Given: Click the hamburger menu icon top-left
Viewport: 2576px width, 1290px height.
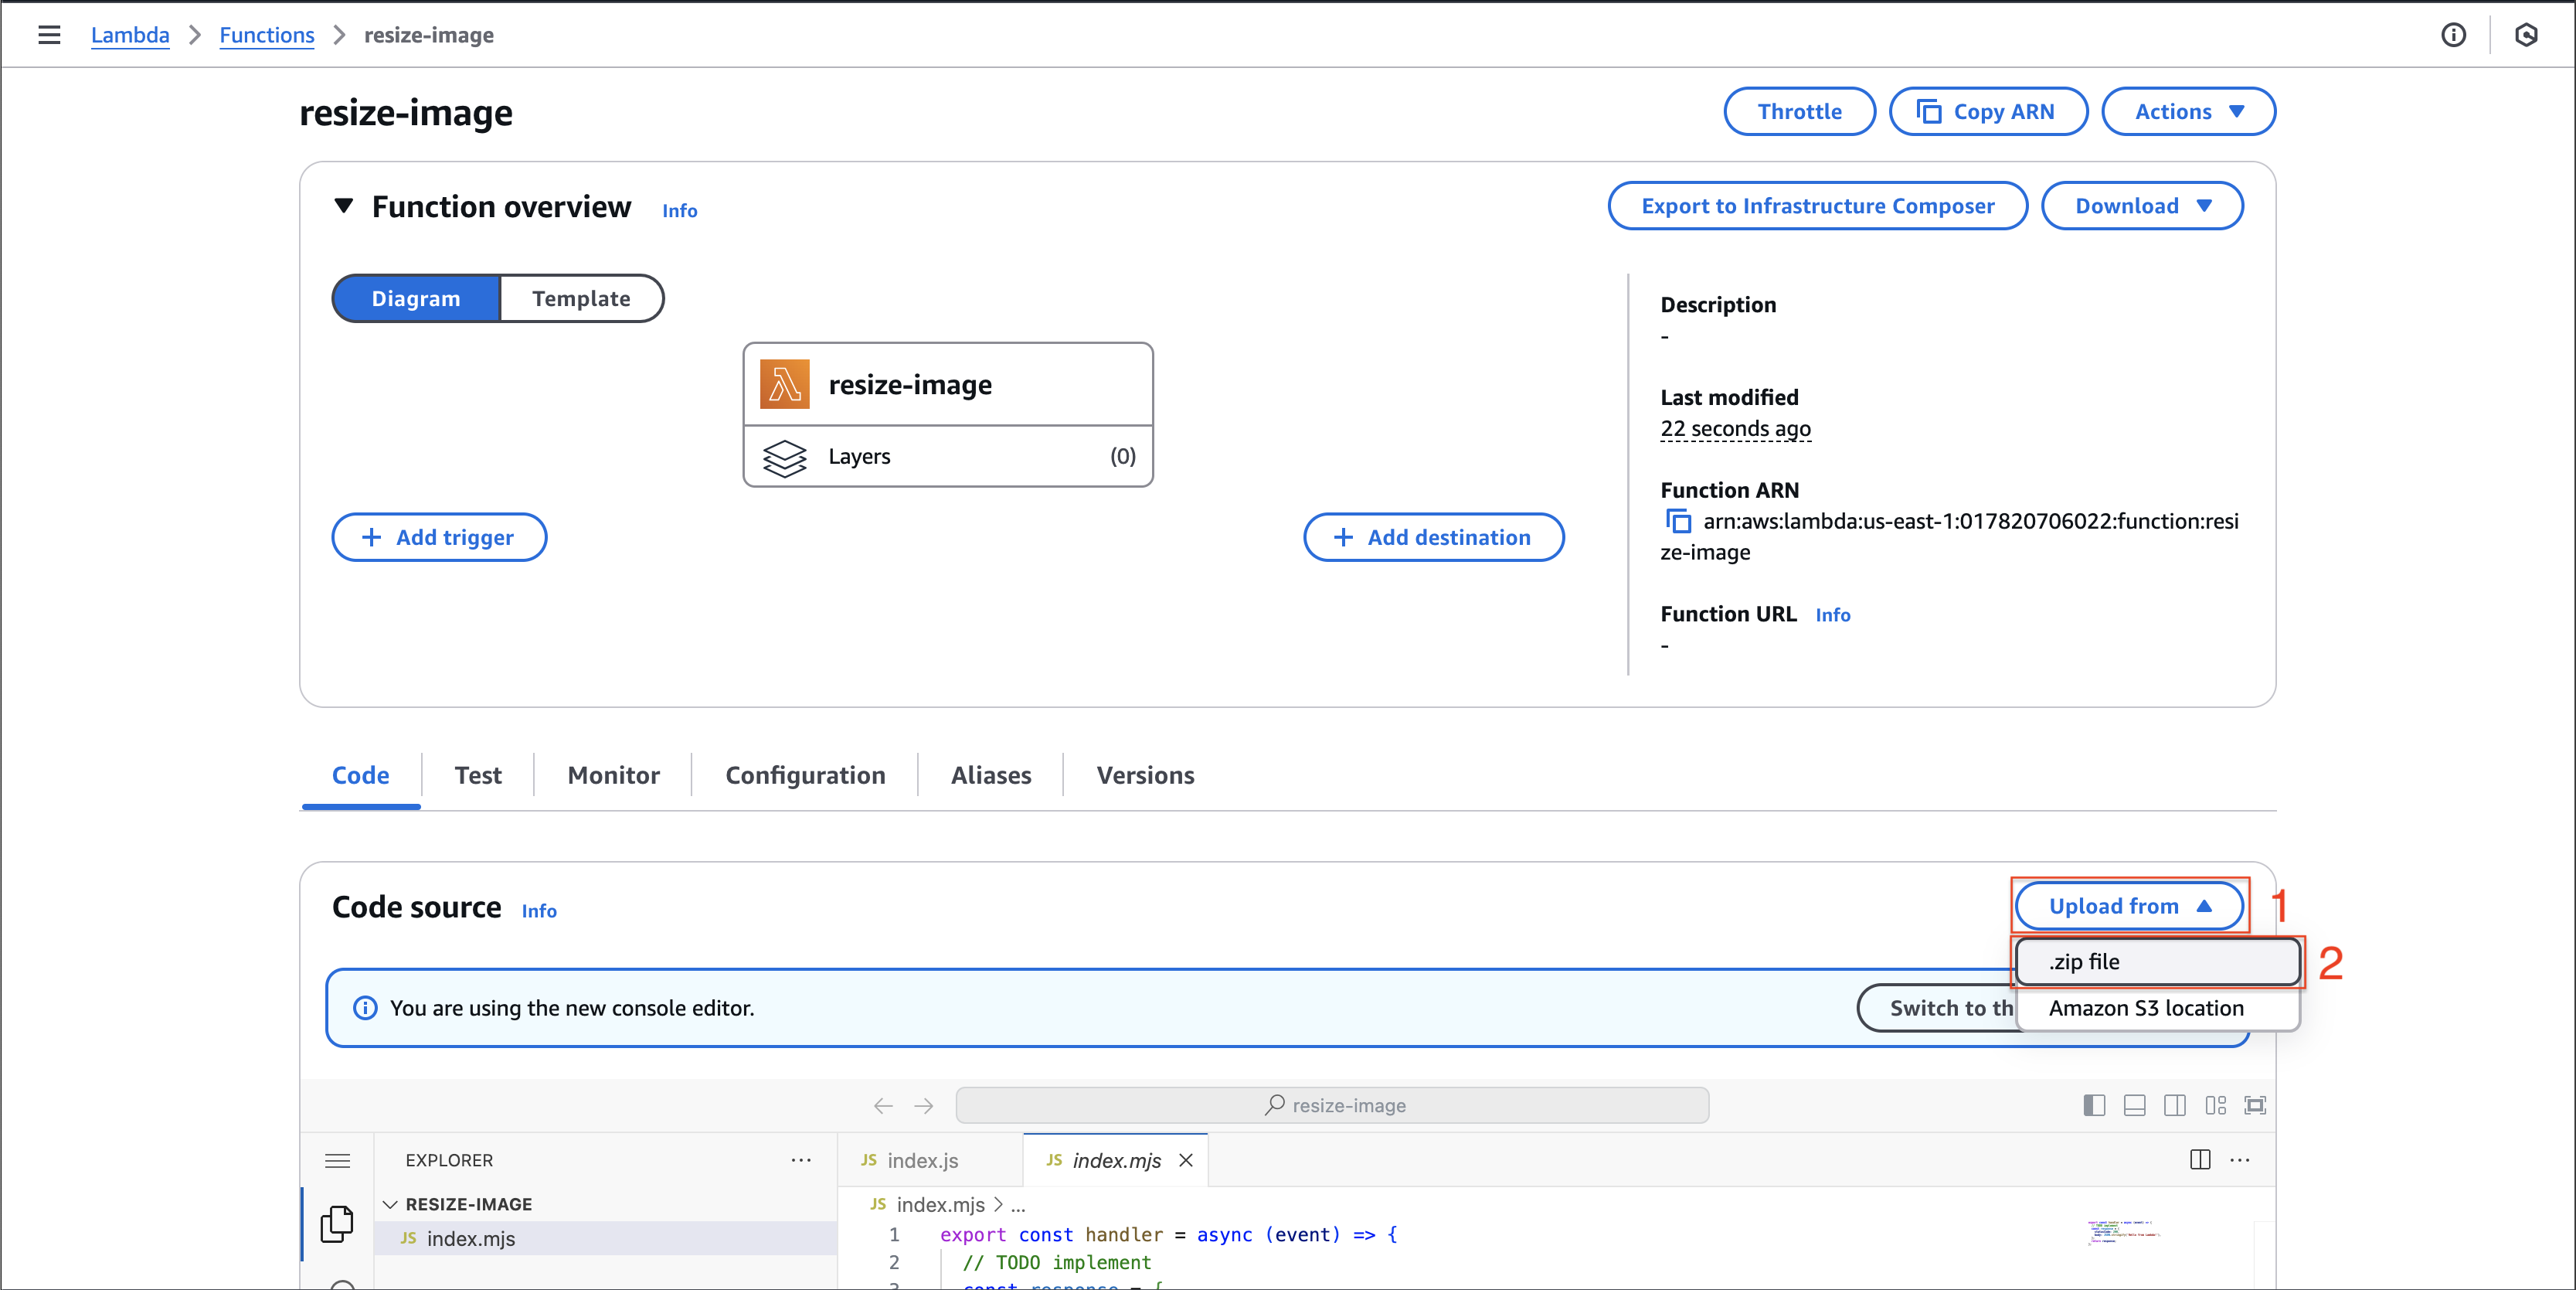Looking at the screenshot, I should [51, 35].
